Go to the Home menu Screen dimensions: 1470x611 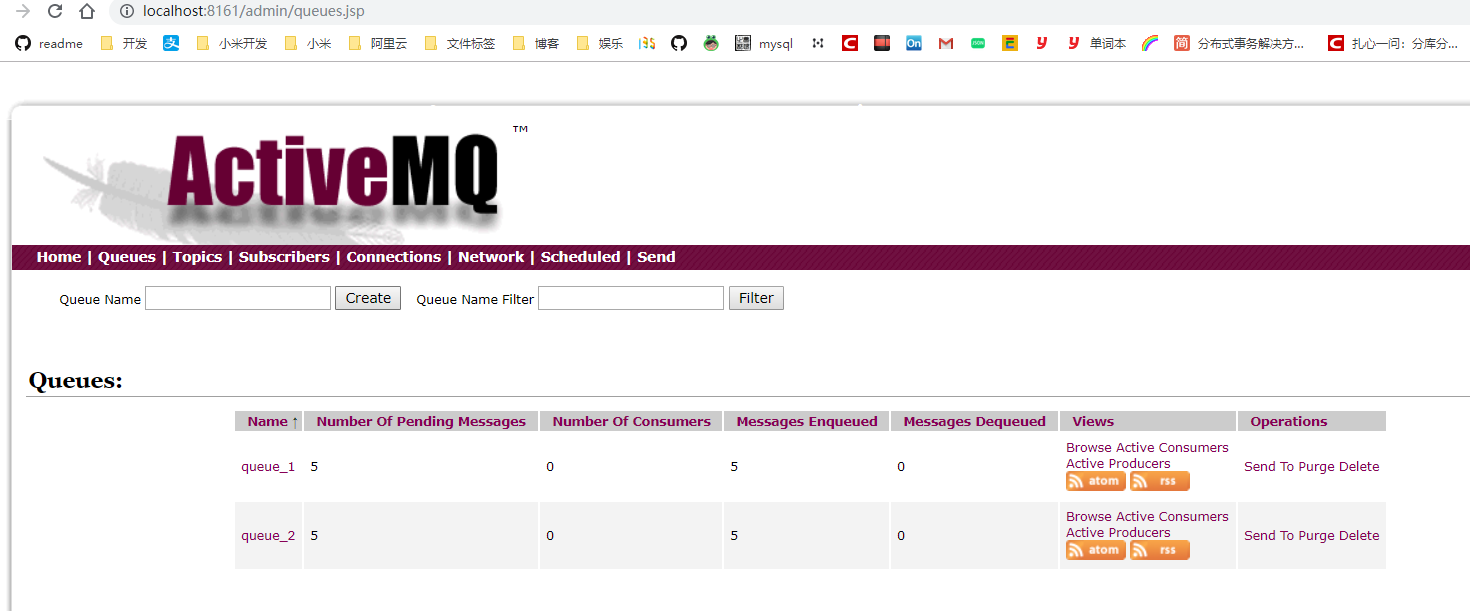tap(59, 257)
